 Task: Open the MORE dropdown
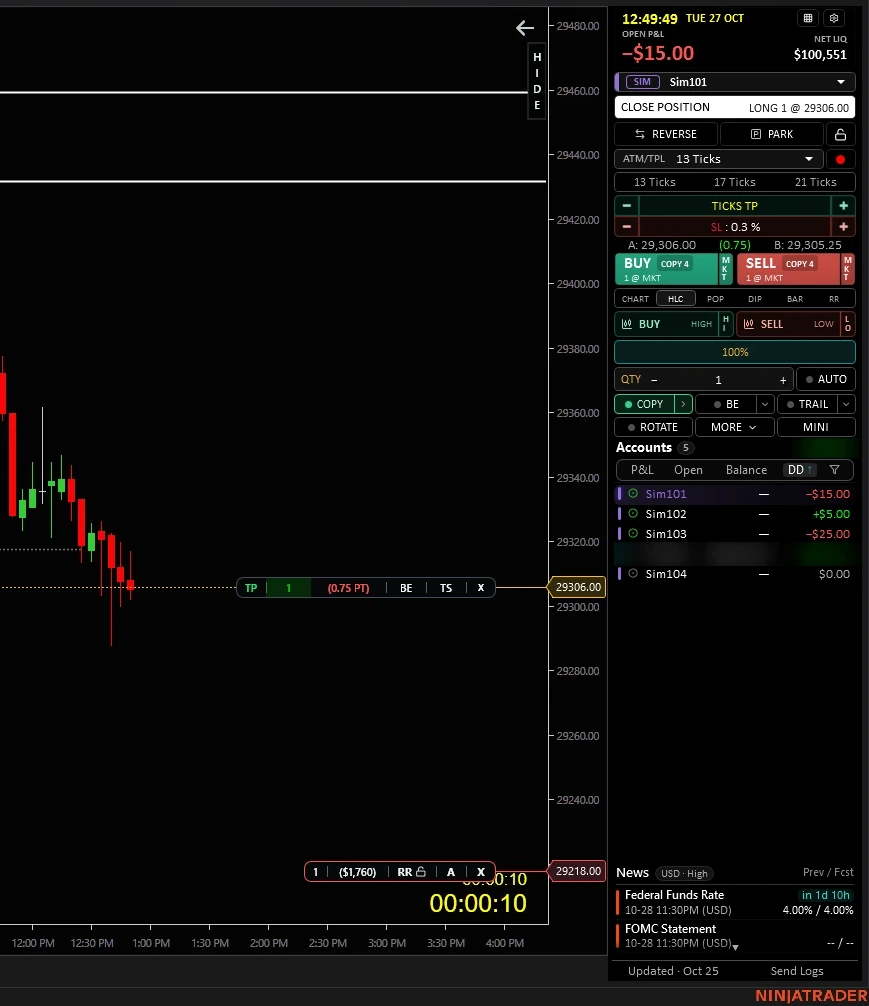click(734, 427)
